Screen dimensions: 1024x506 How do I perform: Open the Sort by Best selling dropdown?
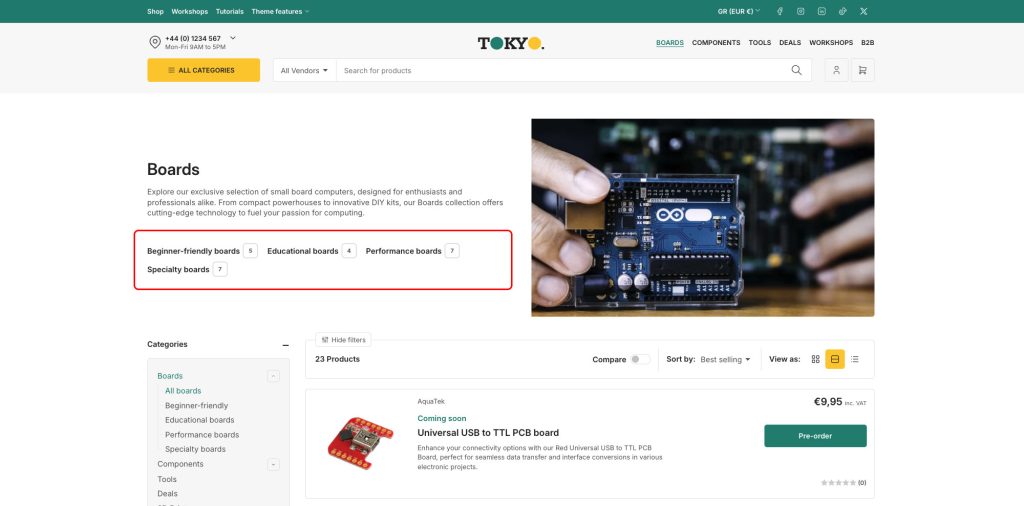725,359
